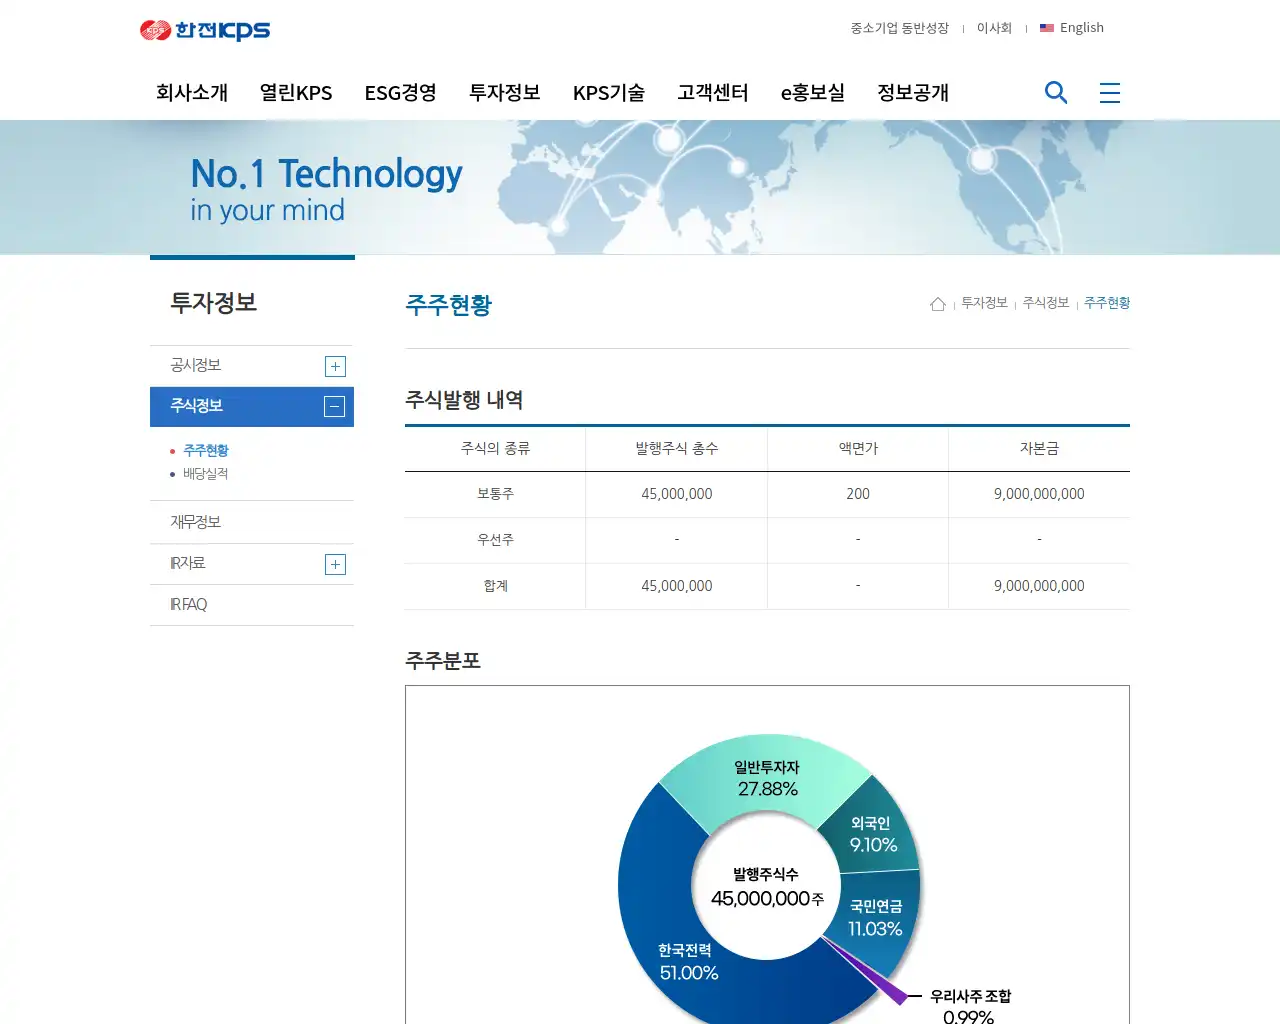This screenshot has height=1024, width=1280.
Task: Open the hamburger menu icon
Action: (1109, 92)
